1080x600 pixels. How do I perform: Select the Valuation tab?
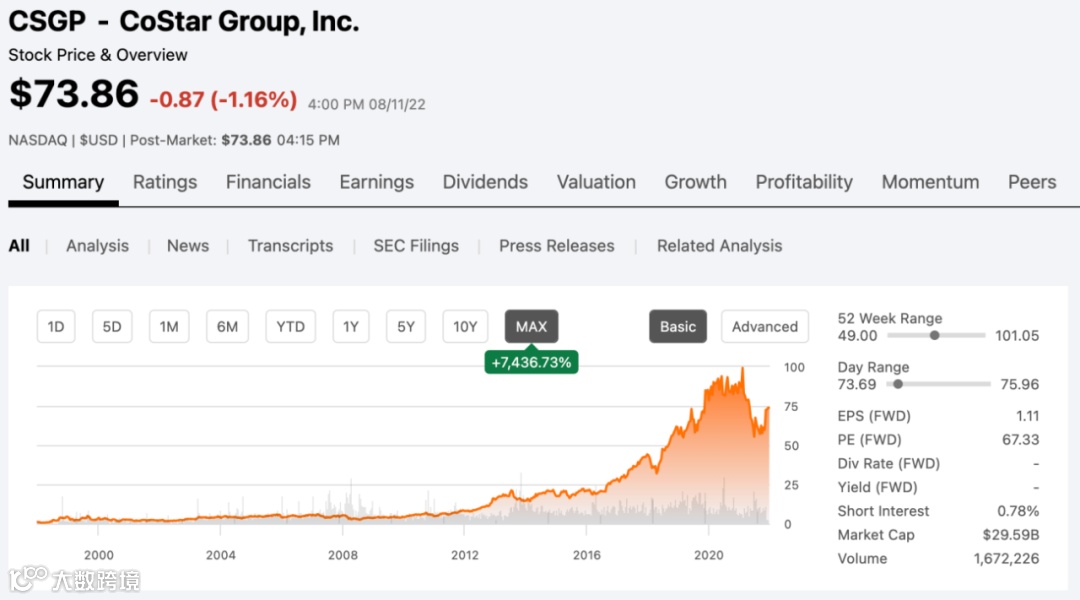(x=596, y=182)
